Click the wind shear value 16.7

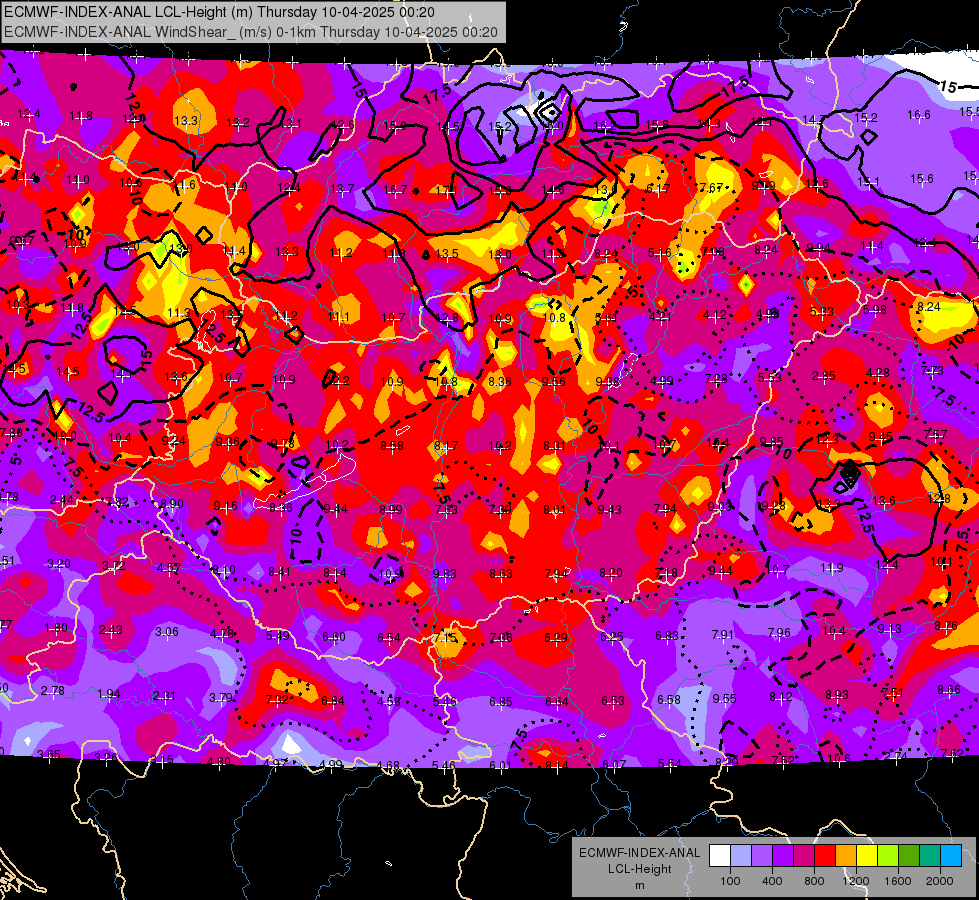tap(395, 189)
